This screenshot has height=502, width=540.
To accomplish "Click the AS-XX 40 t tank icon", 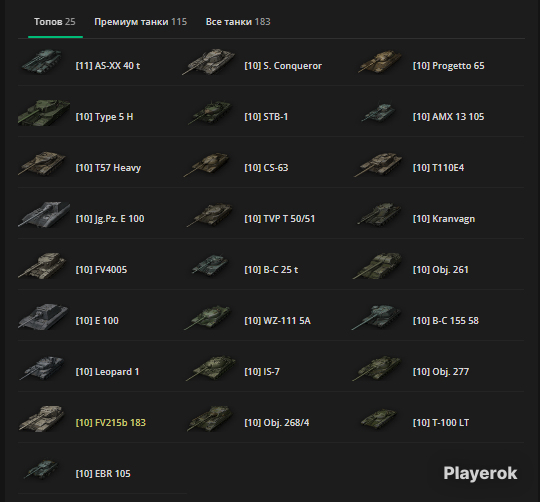I will [x=42, y=62].
